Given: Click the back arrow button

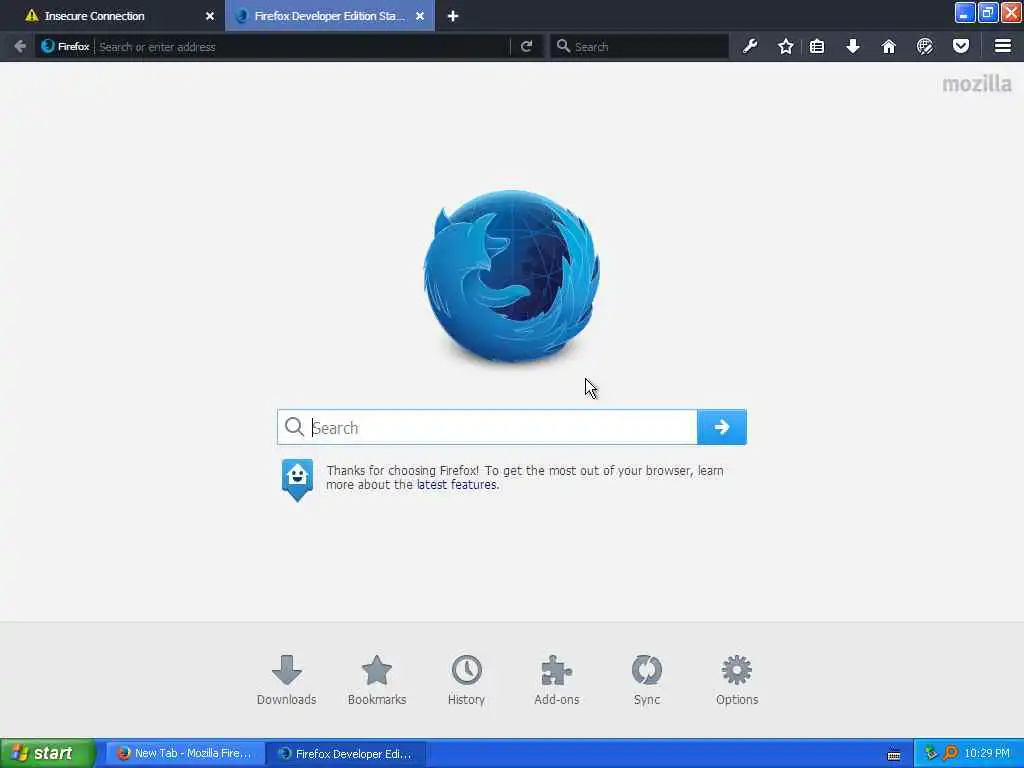Looking at the screenshot, I should (x=20, y=46).
